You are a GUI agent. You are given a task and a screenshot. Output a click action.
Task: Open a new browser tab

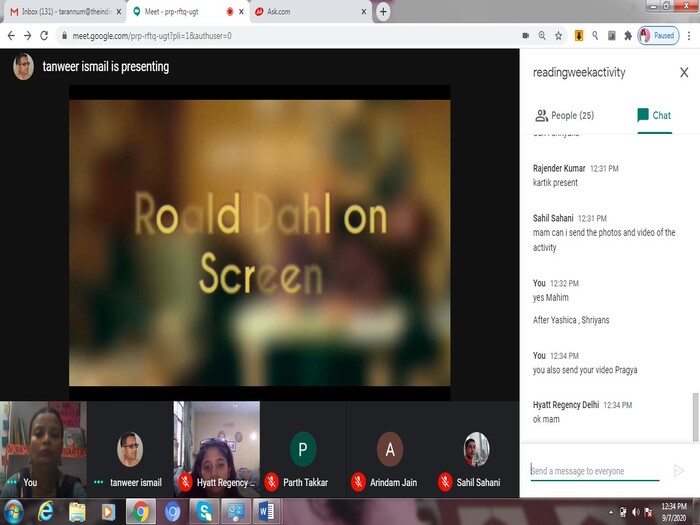point(383,12)
